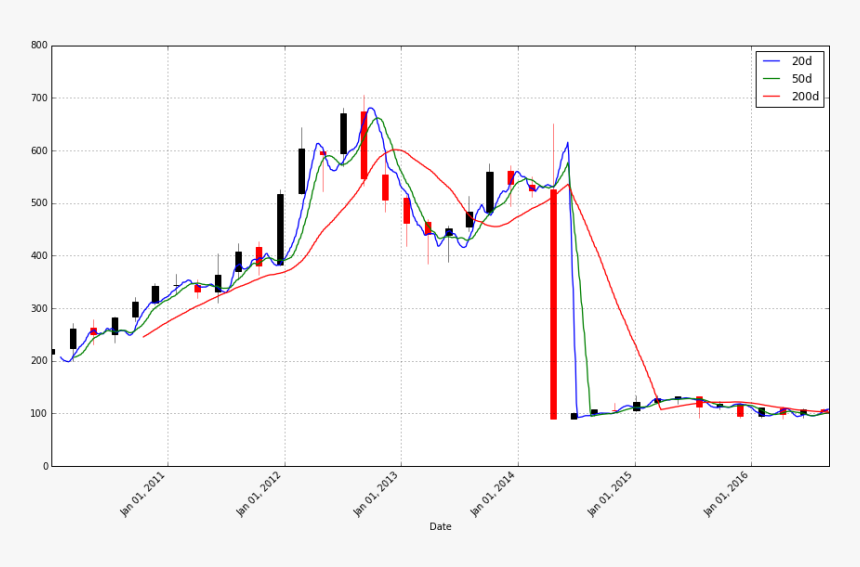Select the 200d legend label
Viewport: 860px width, 567px height.
[807, 97]
